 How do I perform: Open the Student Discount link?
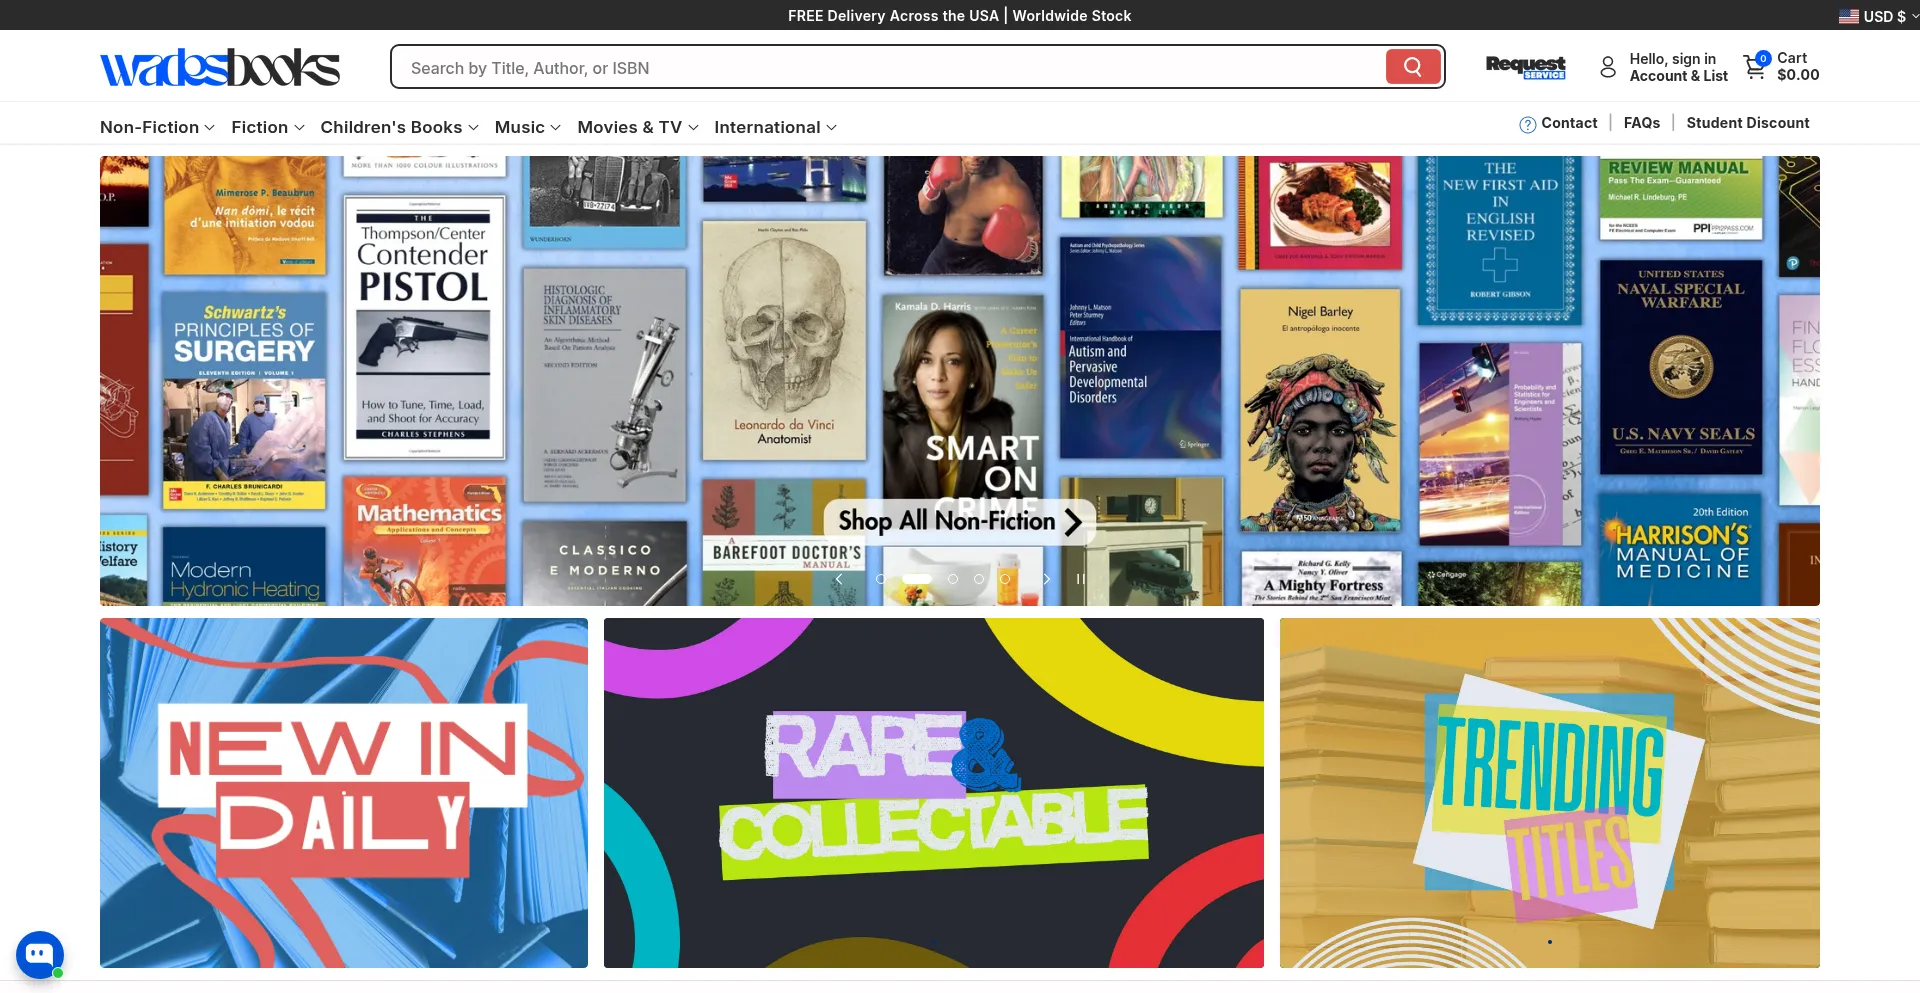(1747, 123)
